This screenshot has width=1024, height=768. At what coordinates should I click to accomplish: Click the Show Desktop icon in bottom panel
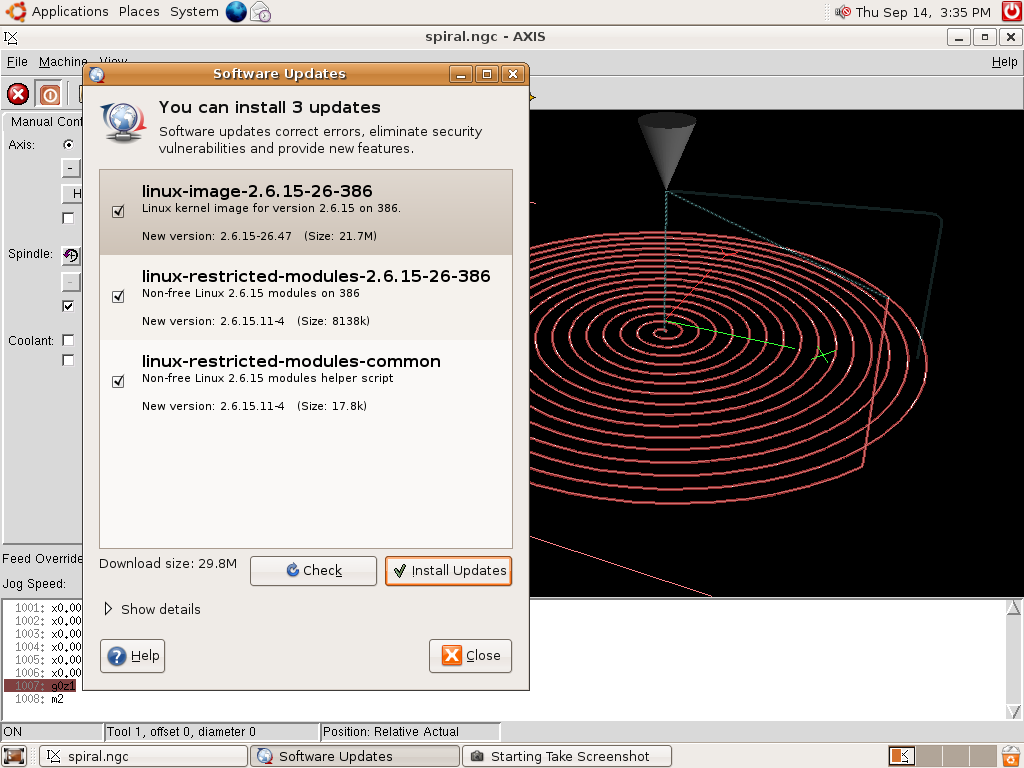point(14,756)
